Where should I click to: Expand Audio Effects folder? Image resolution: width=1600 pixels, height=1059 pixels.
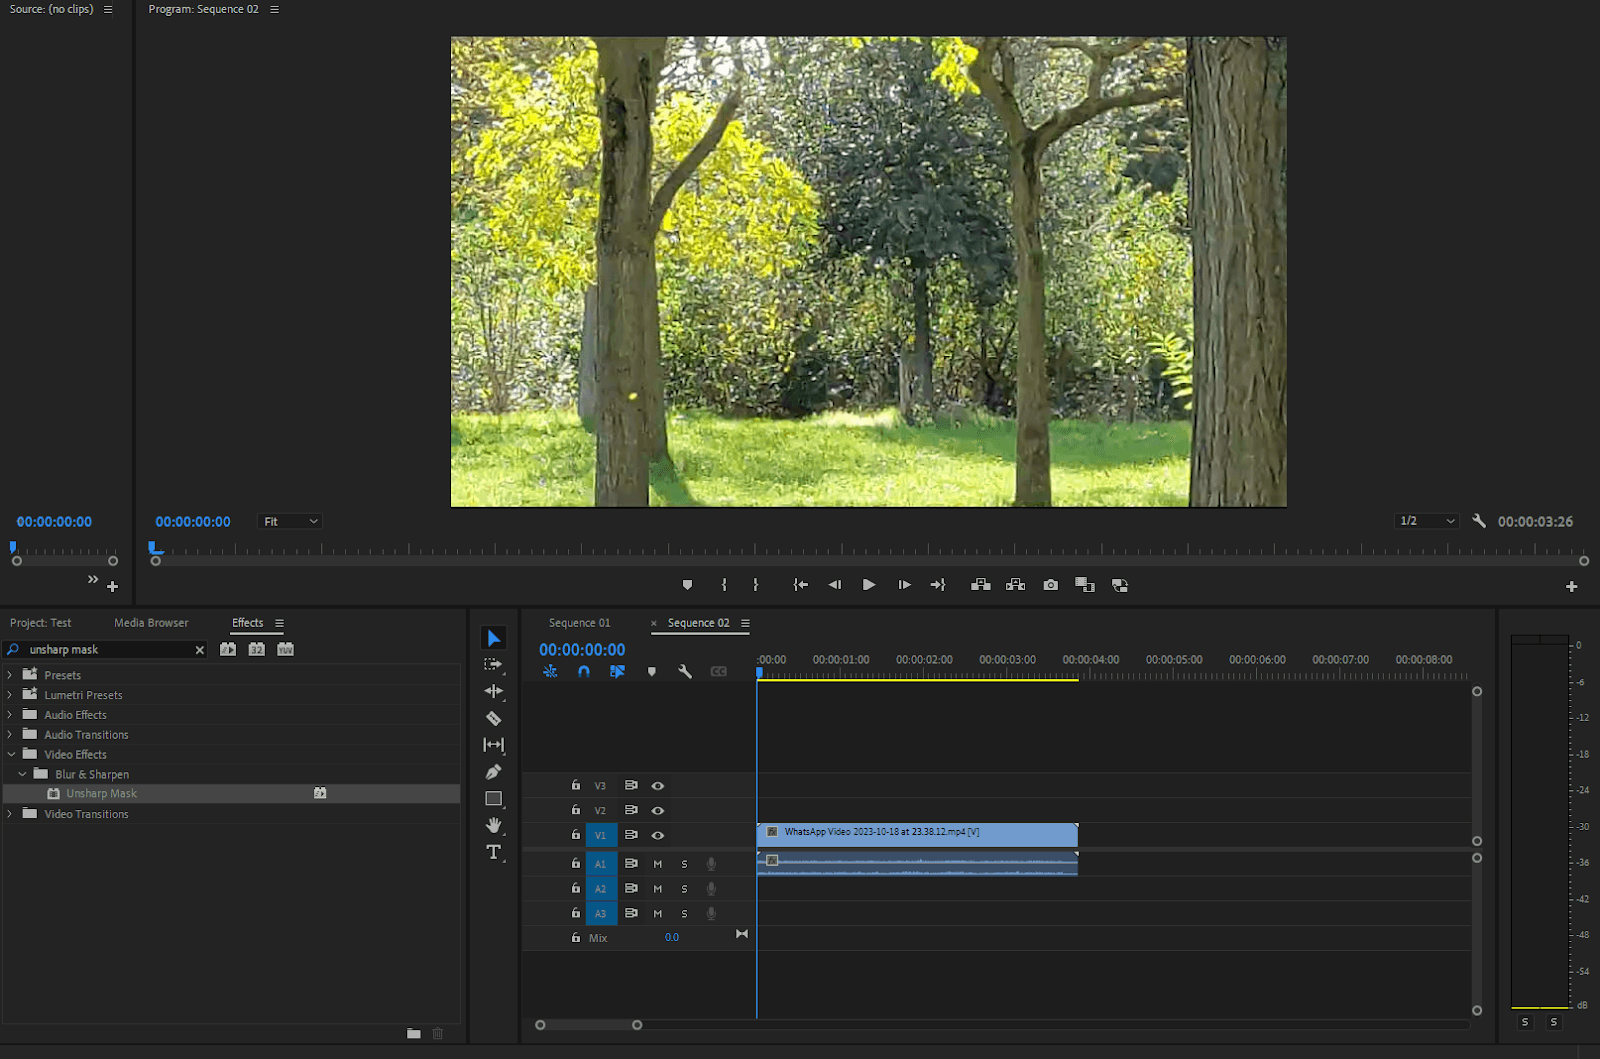(x=10, y=715)
